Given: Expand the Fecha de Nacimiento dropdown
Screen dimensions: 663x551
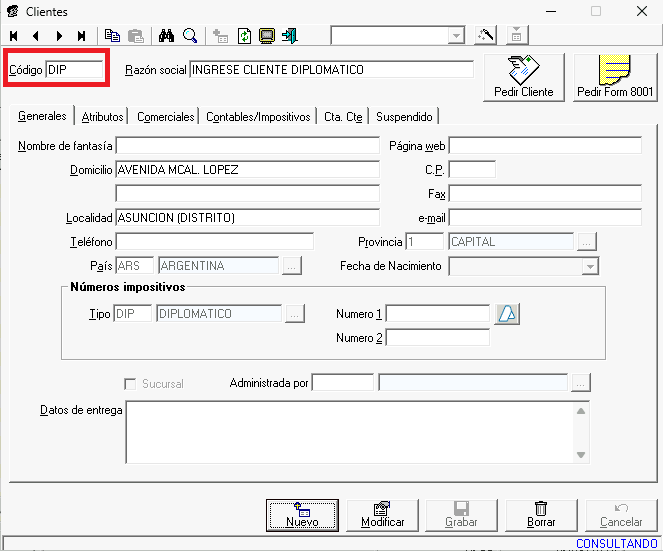Looking at the screenshot, I should (590, 266).
